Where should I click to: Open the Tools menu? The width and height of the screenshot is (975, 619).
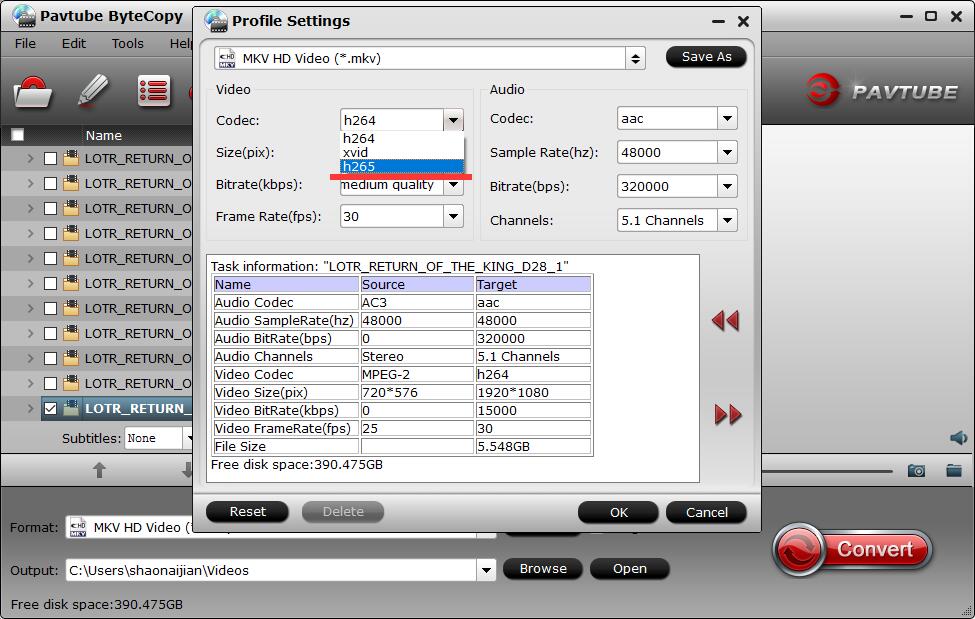point(127,44)
